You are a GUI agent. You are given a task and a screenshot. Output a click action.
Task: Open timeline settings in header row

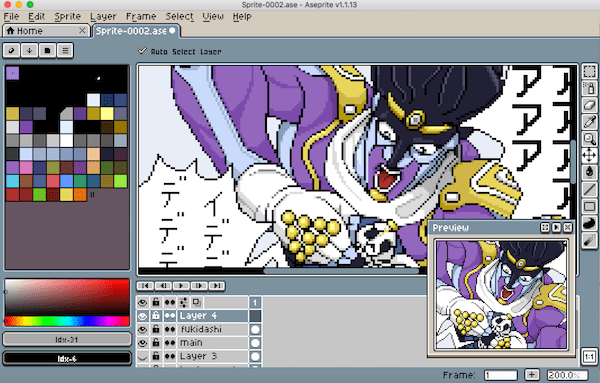coord(184,303)
